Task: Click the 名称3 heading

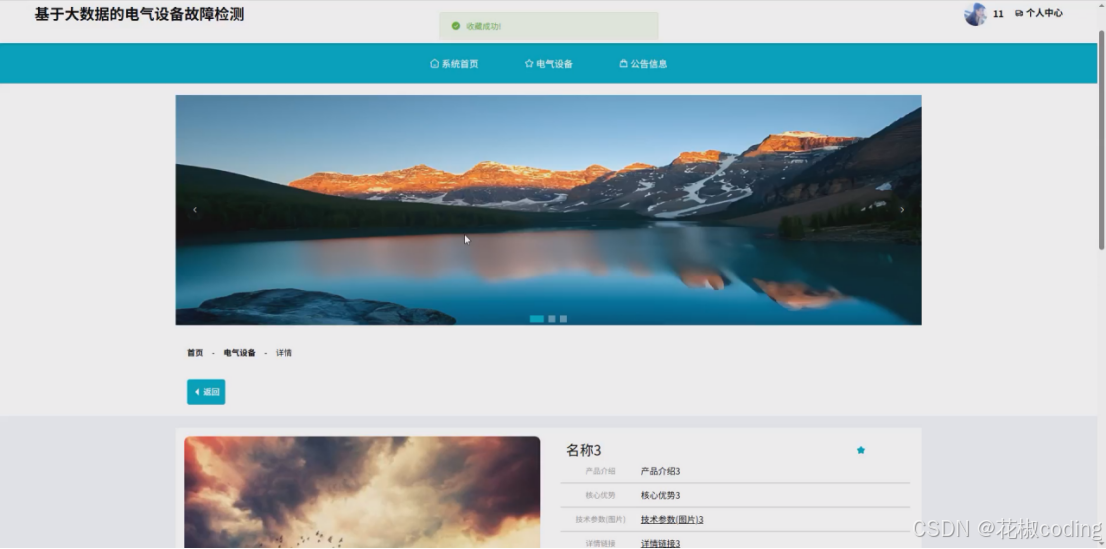Action: [x=583, y=450]
